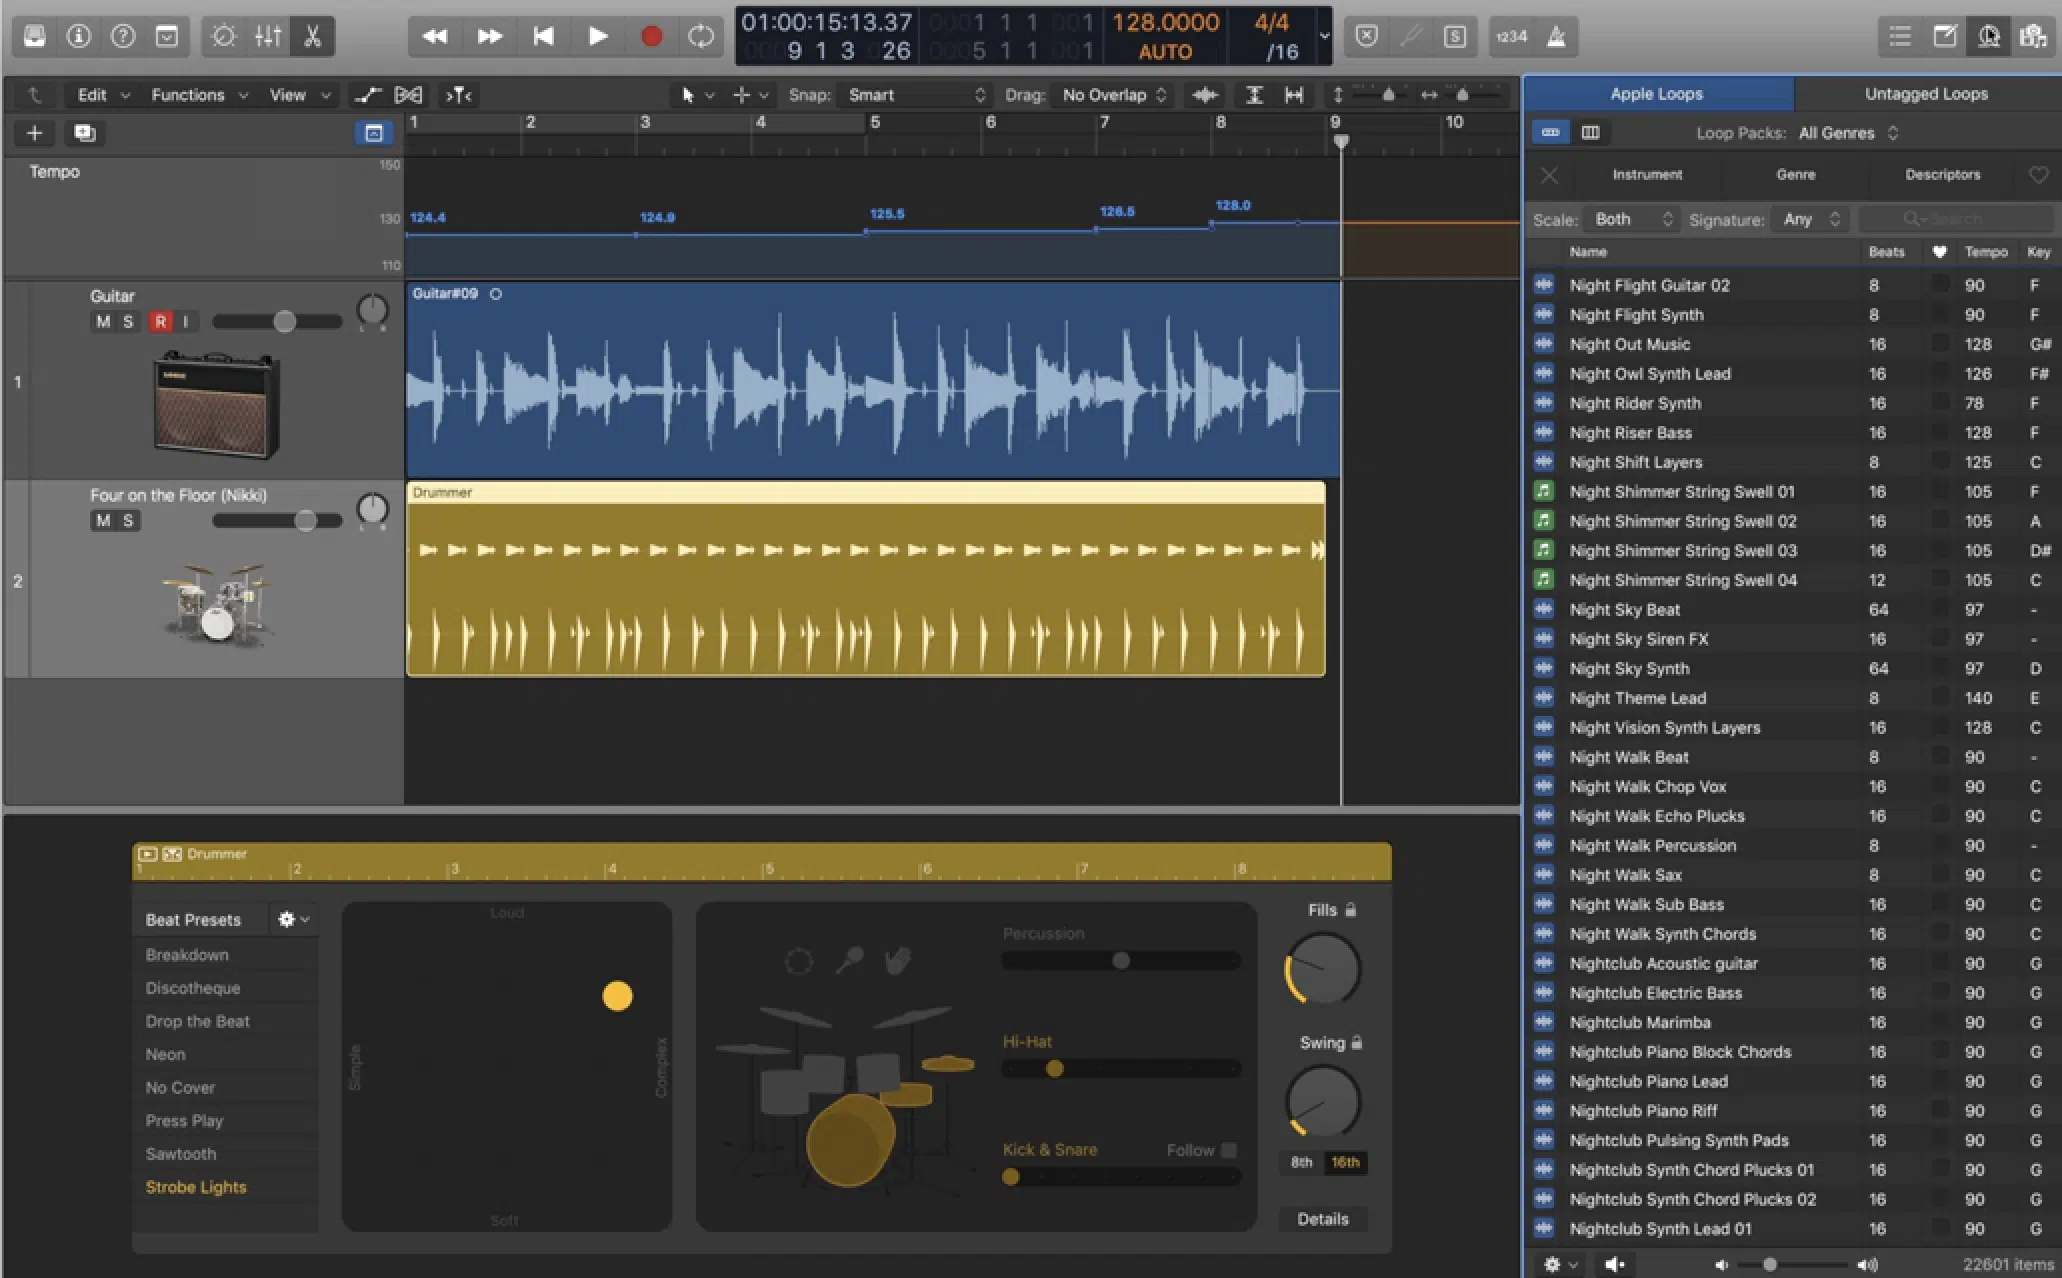Open the Library button in the control bar
This screenshot has width=2062, height=1278.
(35, 37)
